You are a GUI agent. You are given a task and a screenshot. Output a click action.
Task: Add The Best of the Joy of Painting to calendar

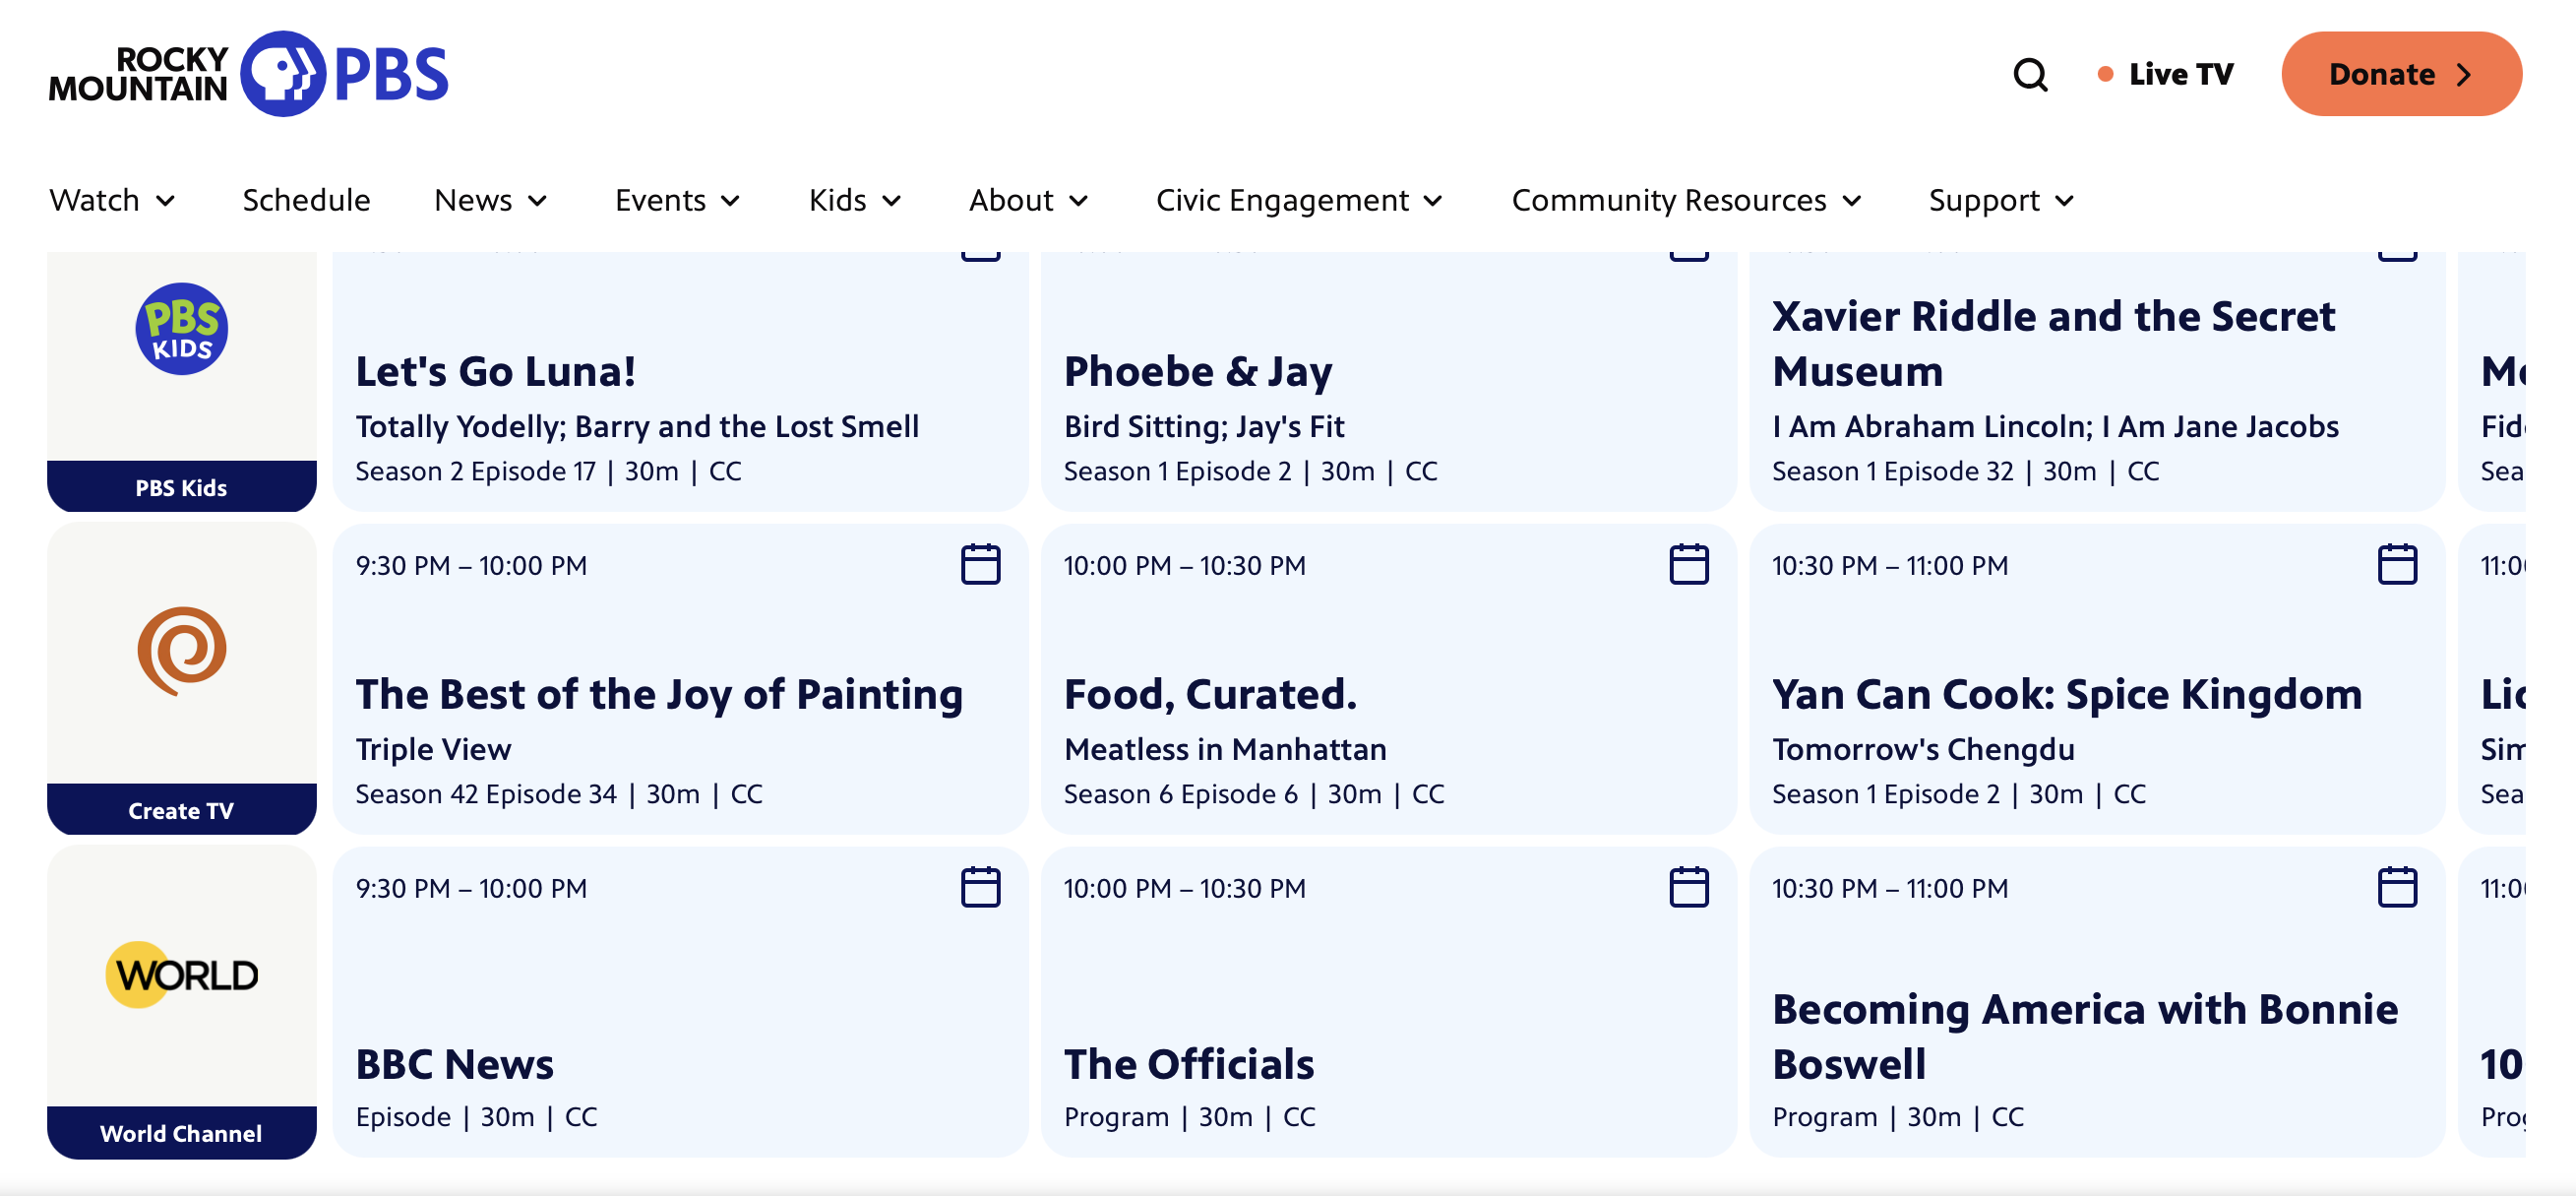click(x=980, y=564)
